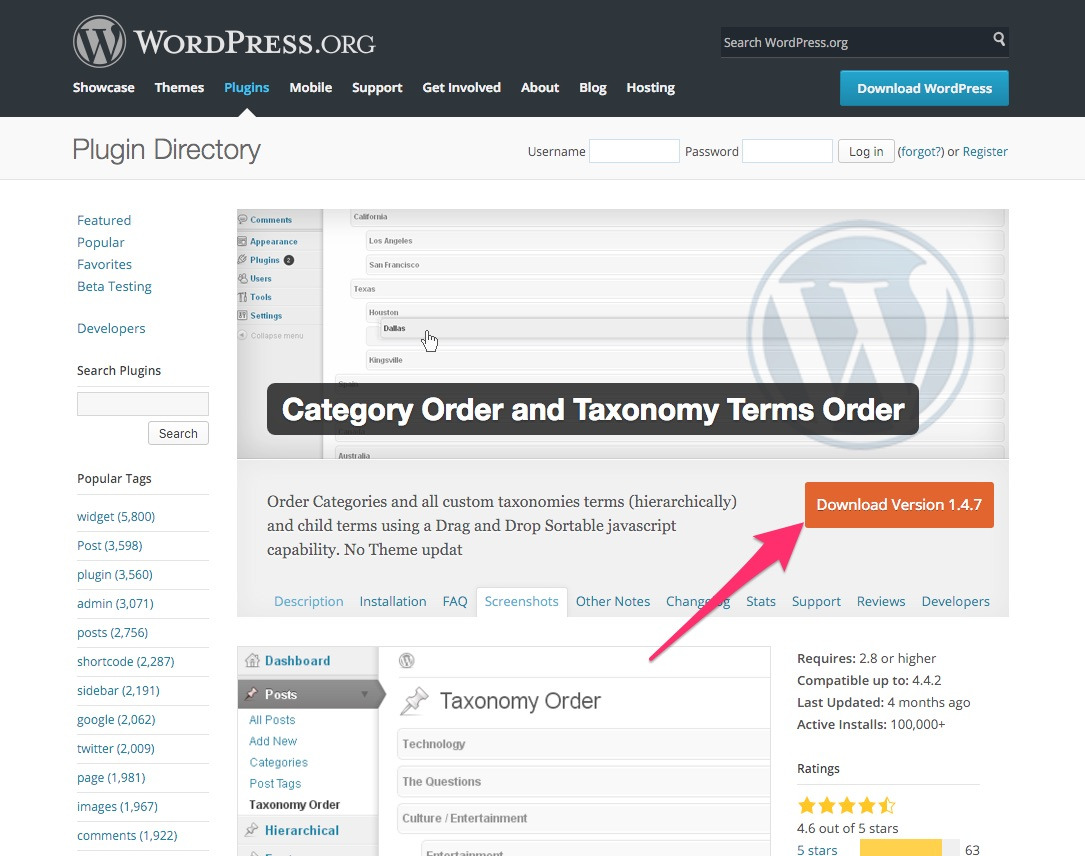1085x856 pixels.
Task: Click the WordPress logo icon
Action: click(x=100, y=42)
